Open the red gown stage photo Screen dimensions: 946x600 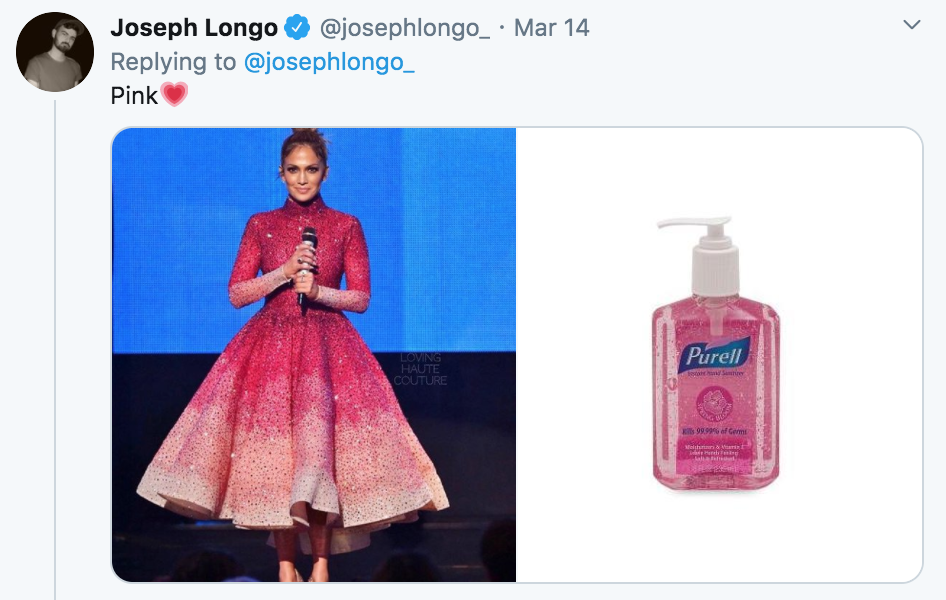(x=313, y=355)
